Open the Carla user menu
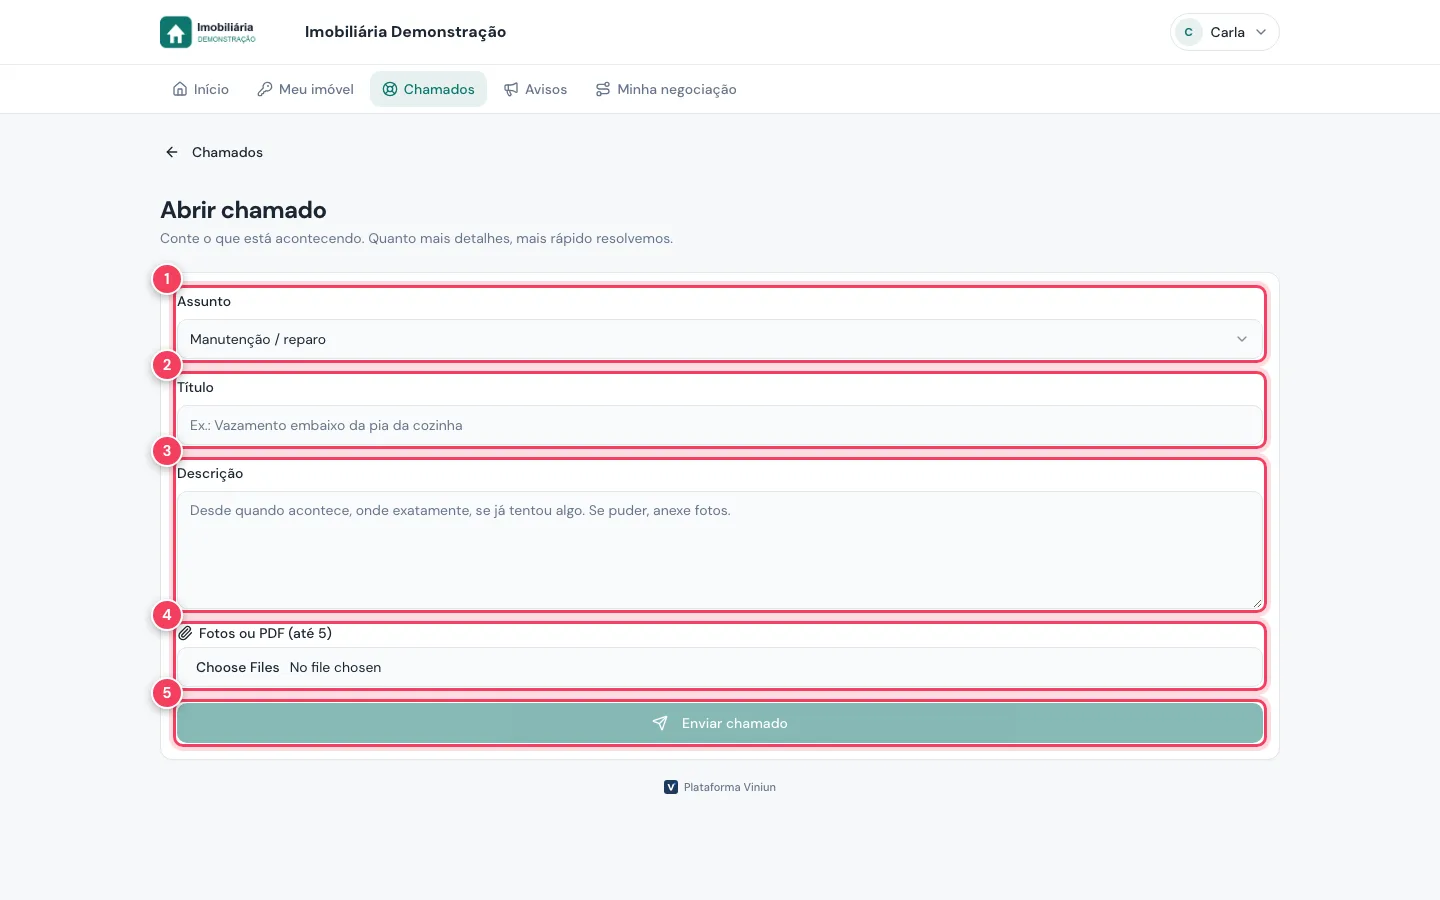The height and width of the screenshot is (900, 1440). click(1224, 32)
